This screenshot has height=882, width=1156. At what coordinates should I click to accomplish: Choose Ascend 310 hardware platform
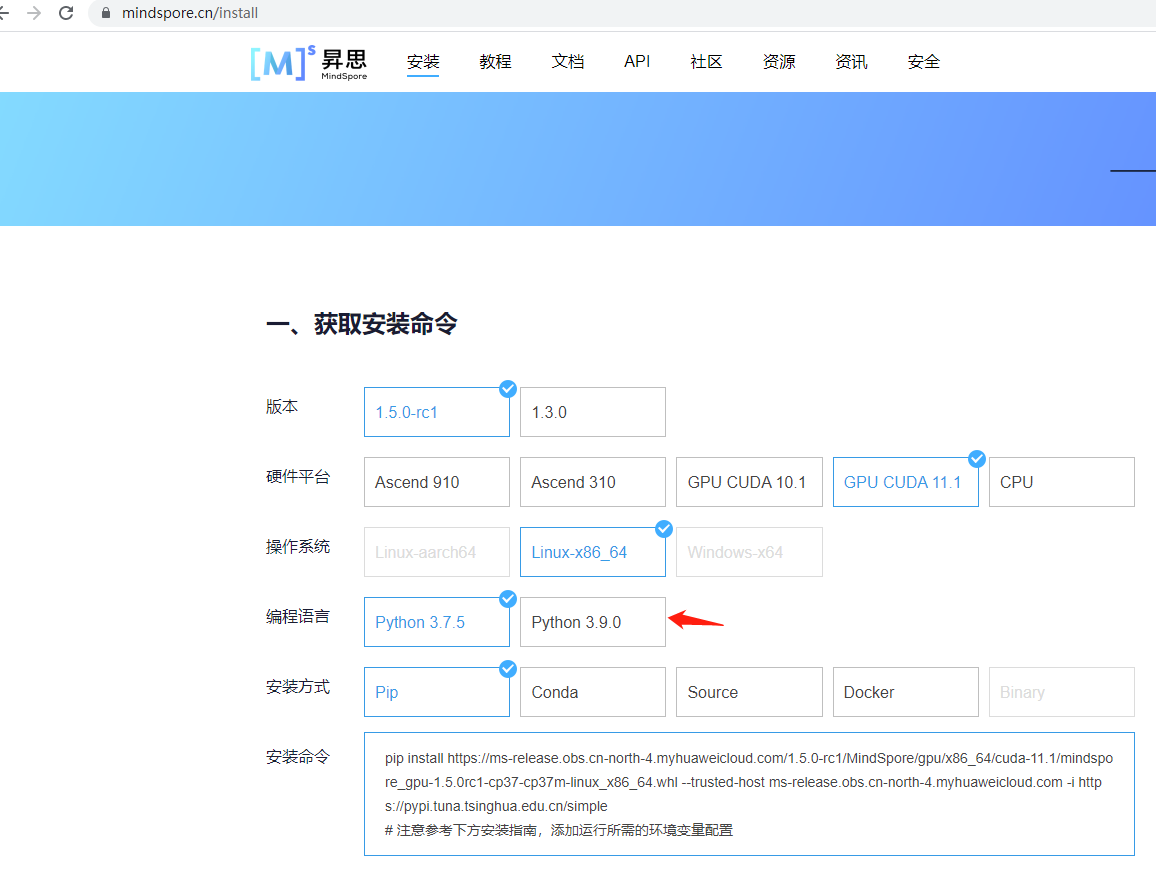(593, 482)
